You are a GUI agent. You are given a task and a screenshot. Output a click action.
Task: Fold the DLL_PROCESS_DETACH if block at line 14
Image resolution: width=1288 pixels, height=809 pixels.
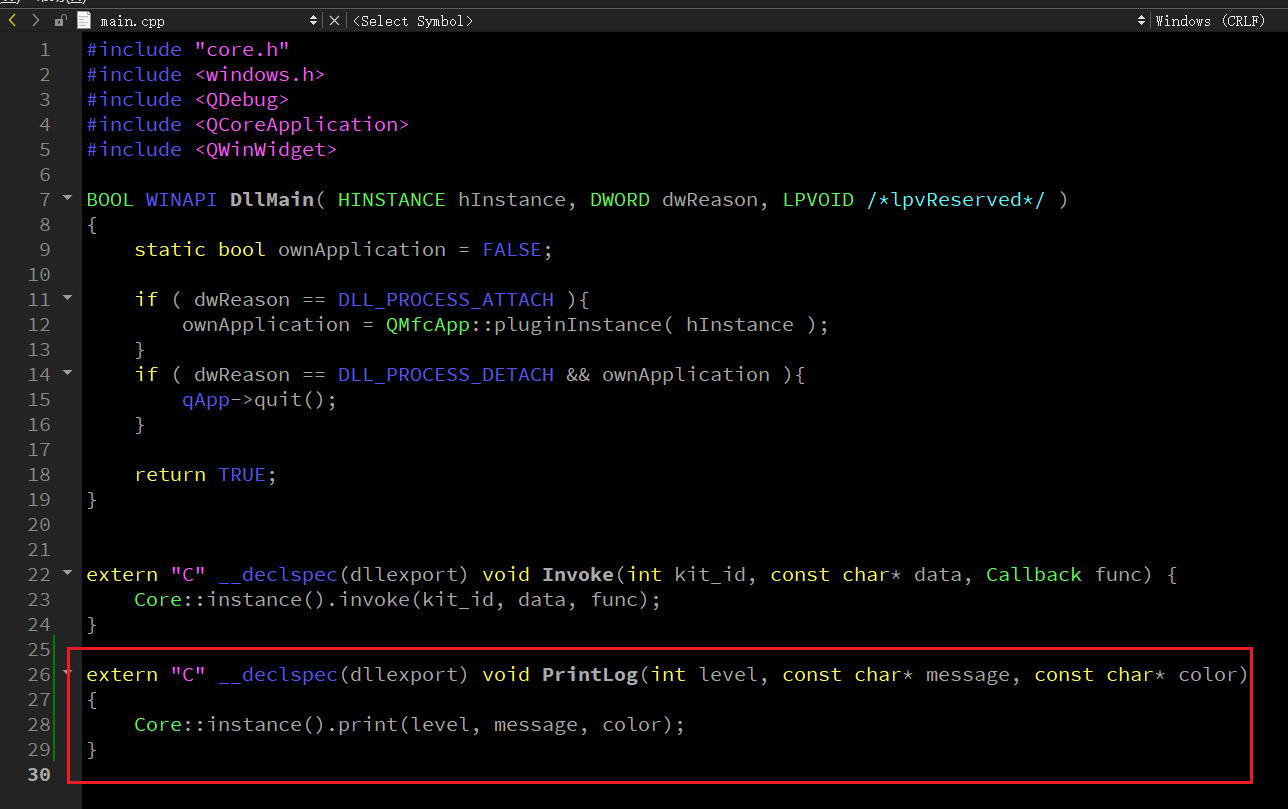click(x=68, y=373)
